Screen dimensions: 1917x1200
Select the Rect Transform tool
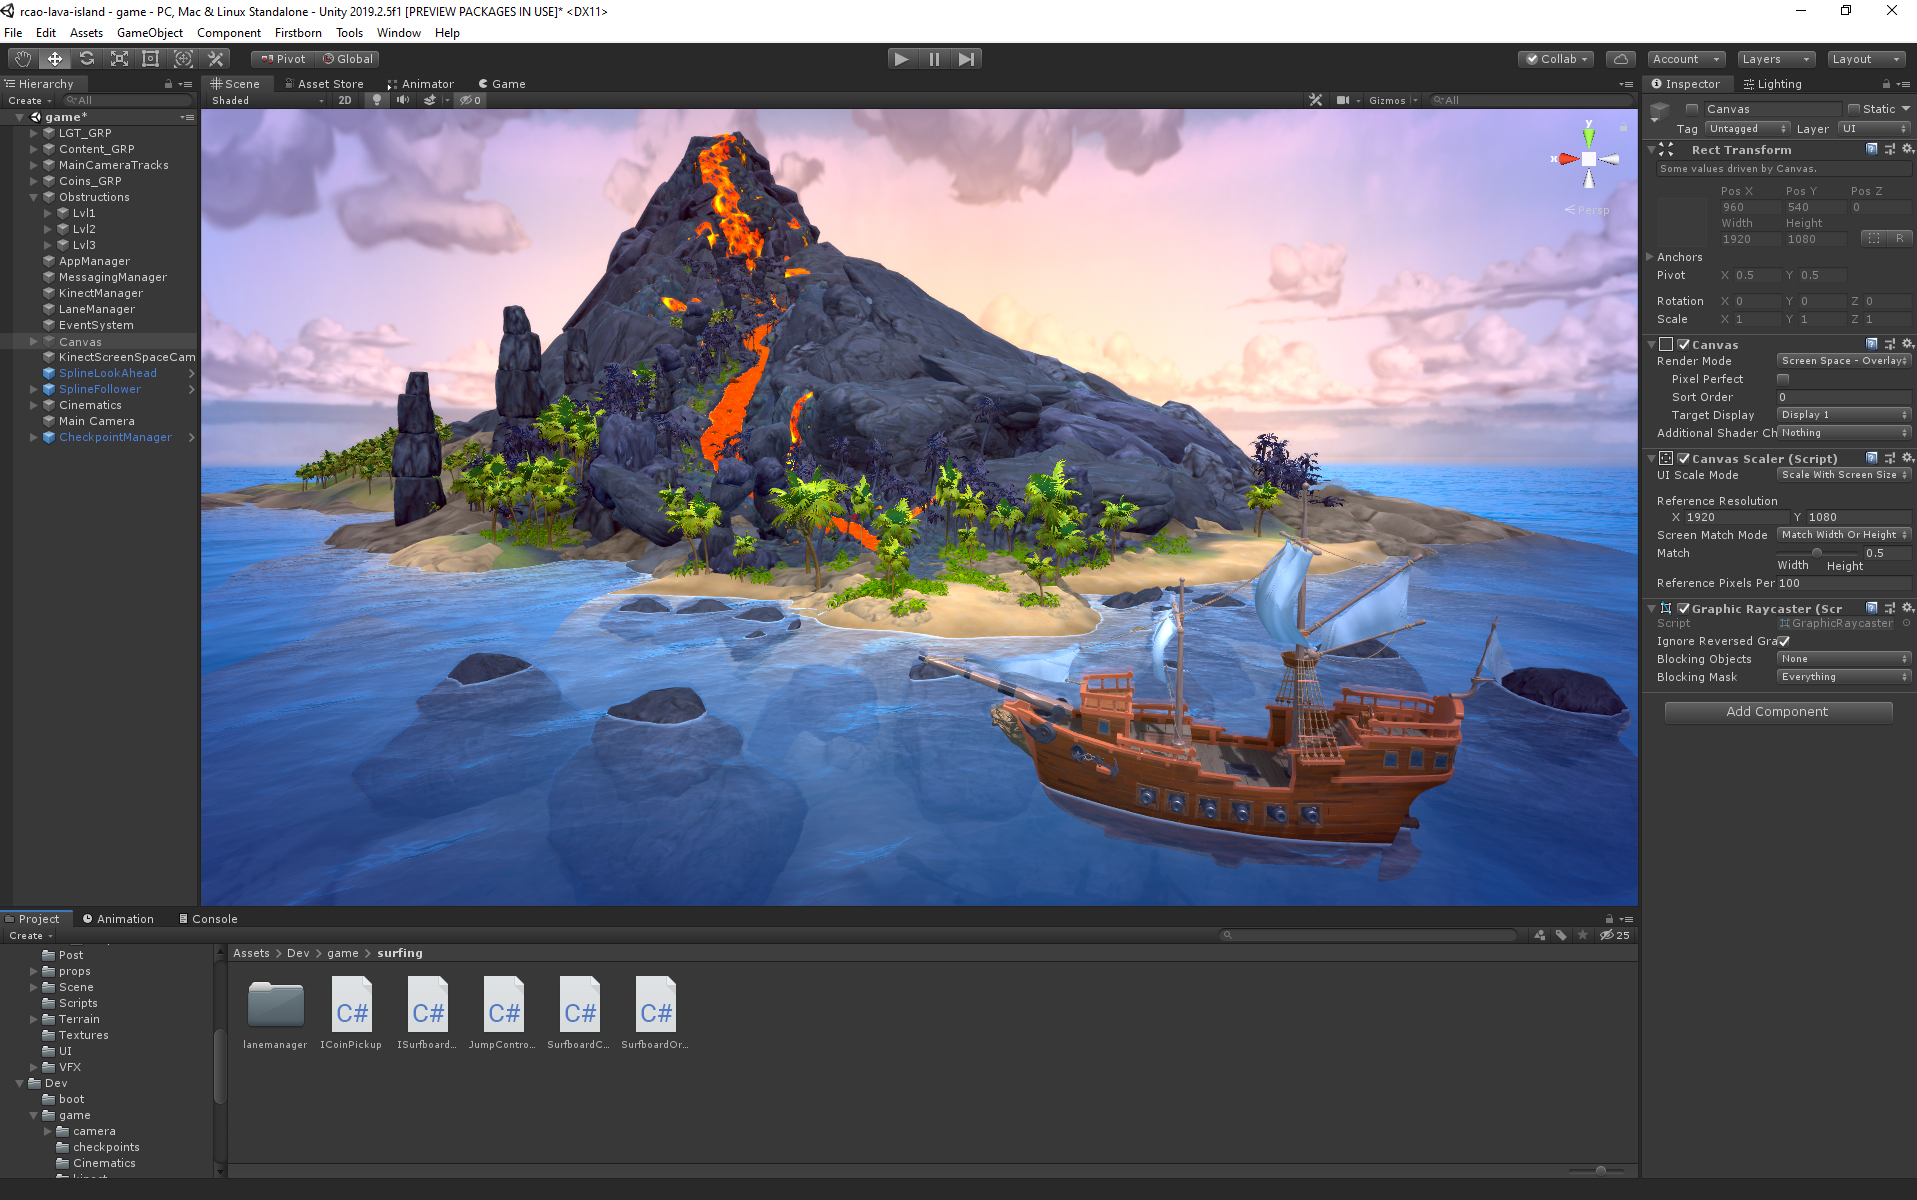[151, 59]
